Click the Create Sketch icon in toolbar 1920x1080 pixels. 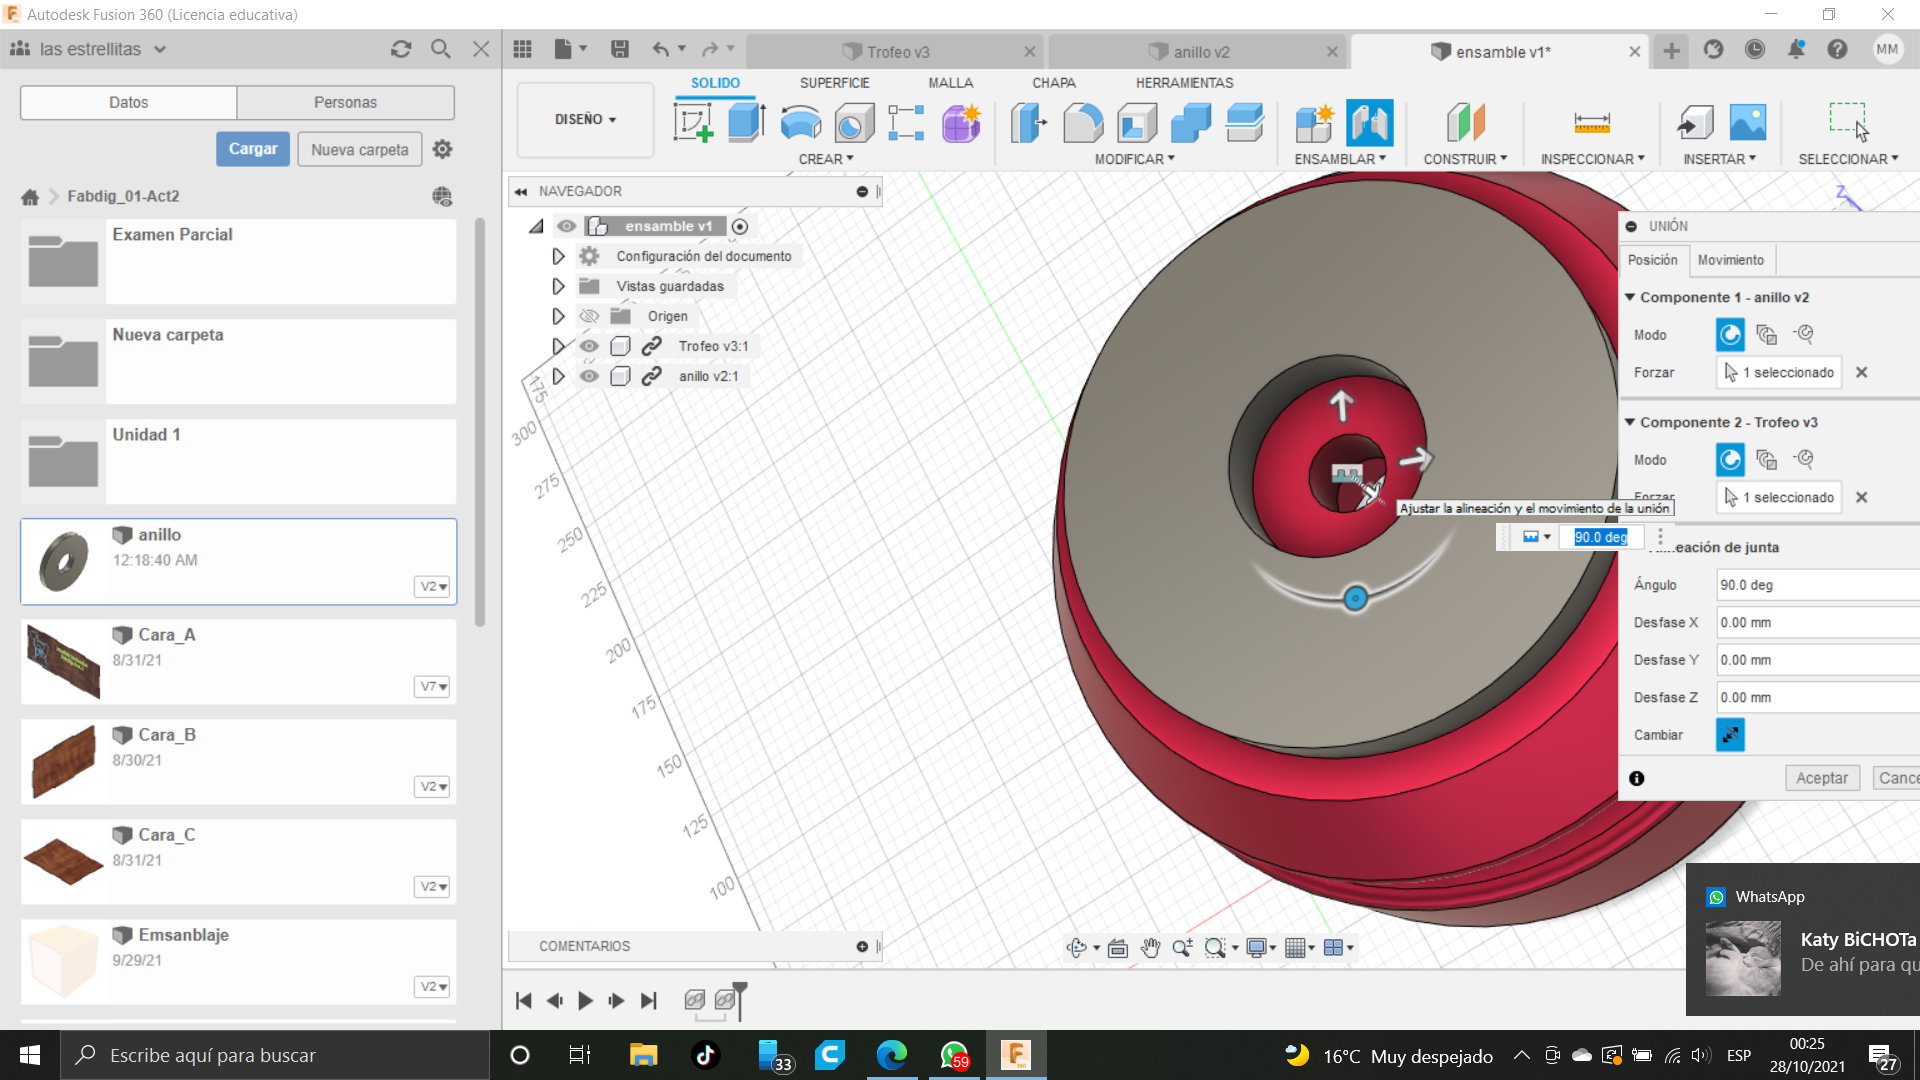click(x=693, y=123)
